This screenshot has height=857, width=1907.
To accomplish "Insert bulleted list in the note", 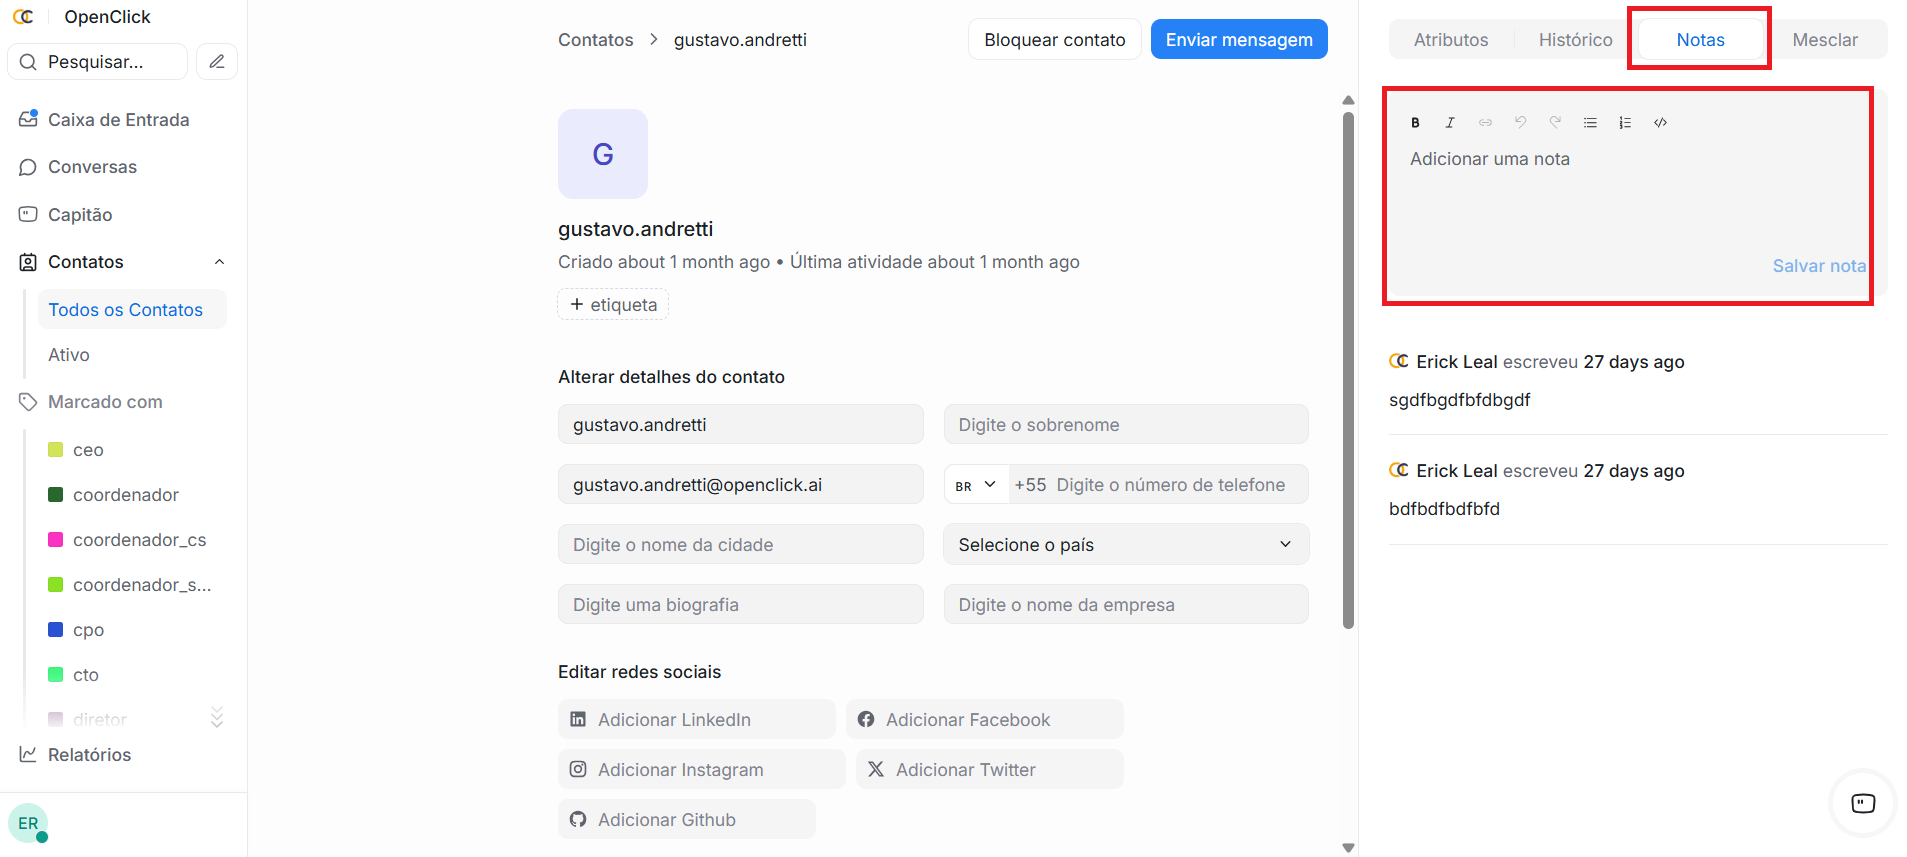I will click(1590, 123).
